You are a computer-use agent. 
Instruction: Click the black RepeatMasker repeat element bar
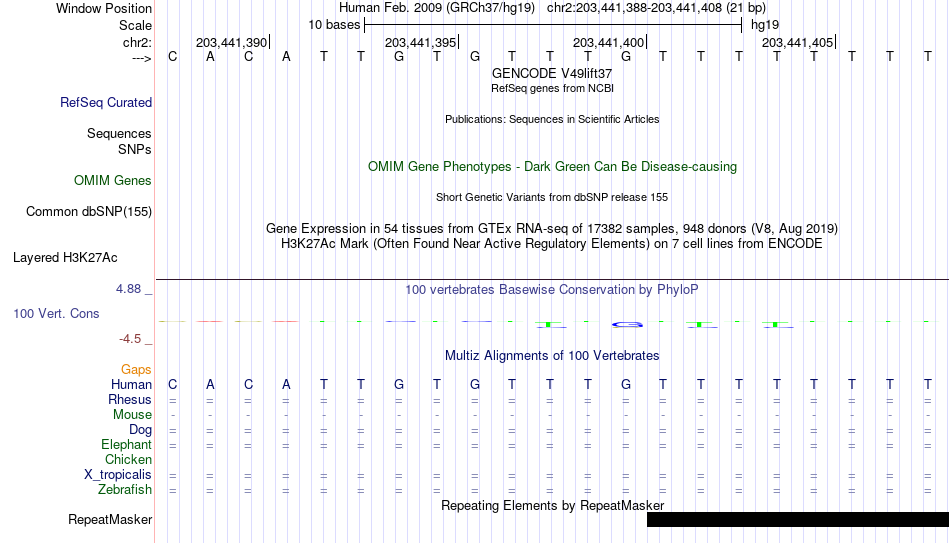(x=798, y=519)
